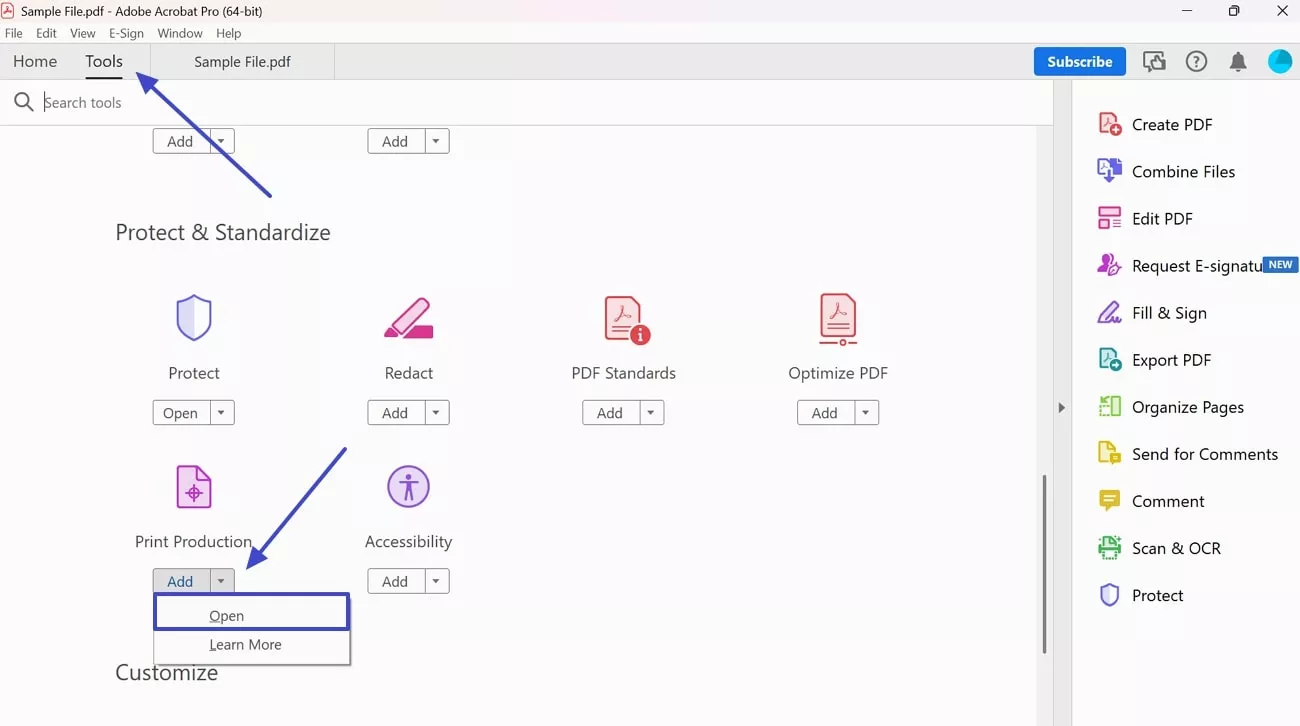
Task: Select Create PDF in right sidebar
Action: coord(1168,124)
